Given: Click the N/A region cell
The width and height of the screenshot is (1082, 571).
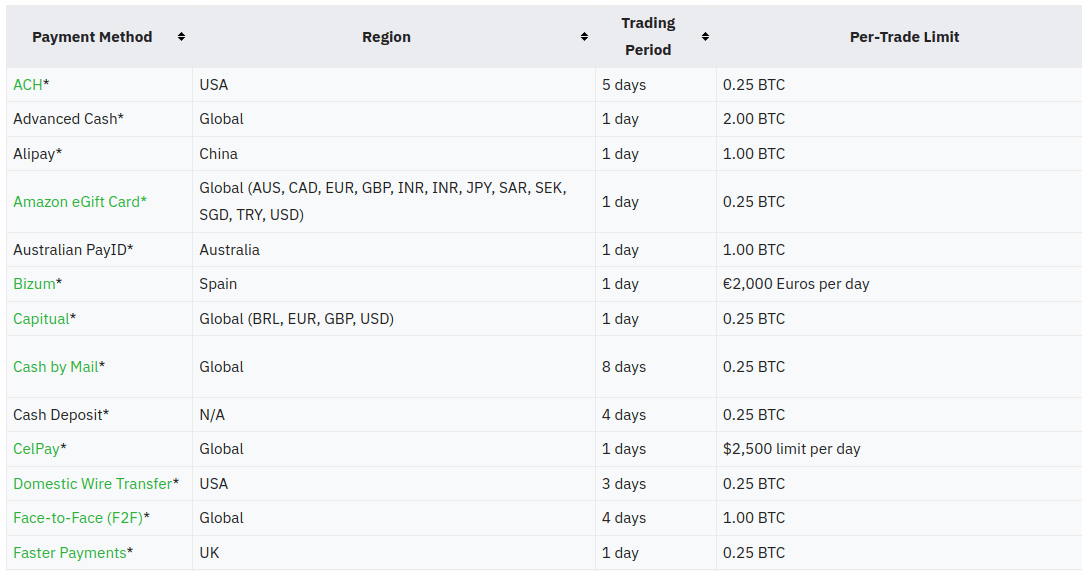Looking at the screenshot, I should coord(394,414).
